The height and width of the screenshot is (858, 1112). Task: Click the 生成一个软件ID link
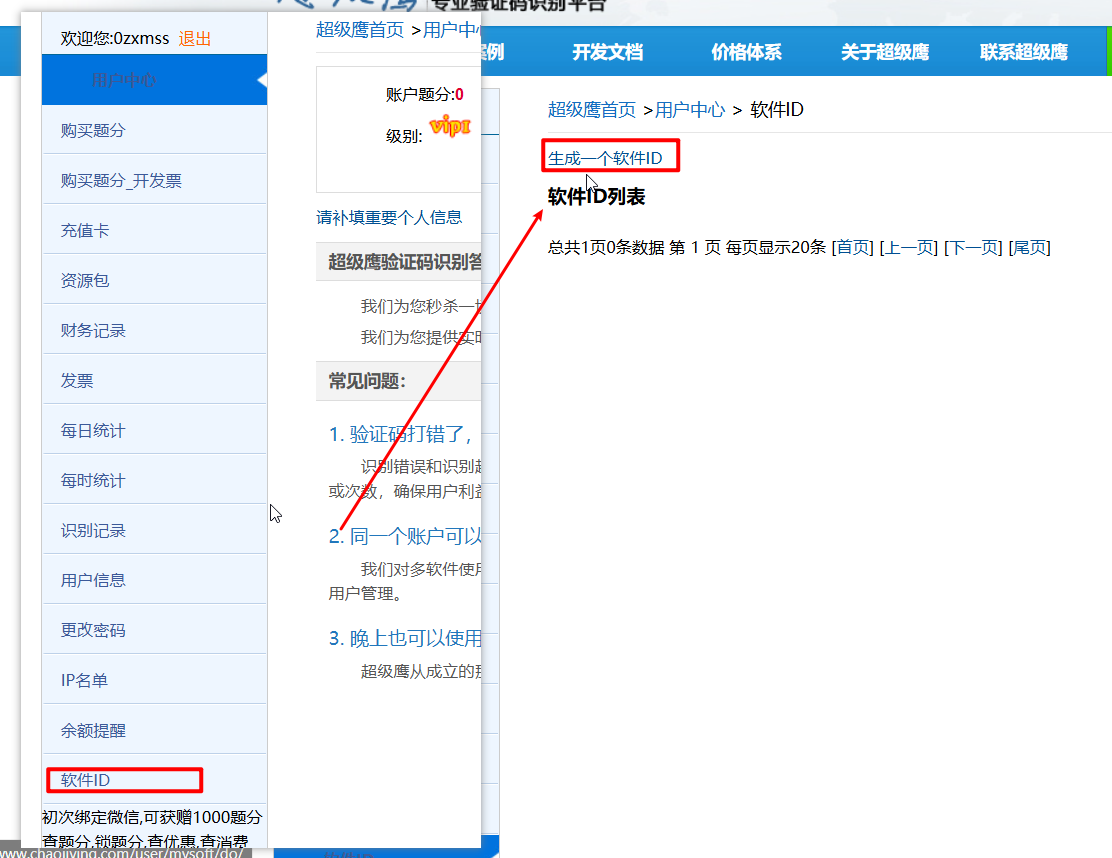(605, 158)
